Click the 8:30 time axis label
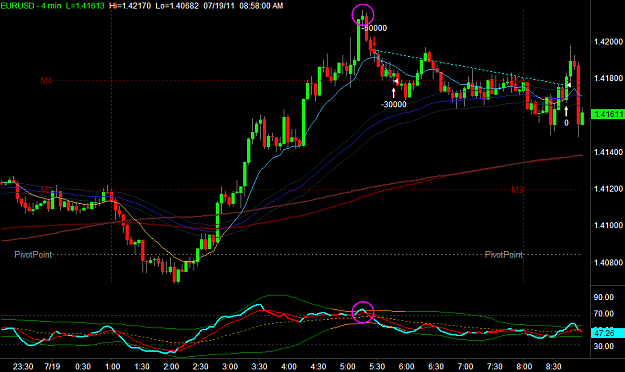 point(554,366)
